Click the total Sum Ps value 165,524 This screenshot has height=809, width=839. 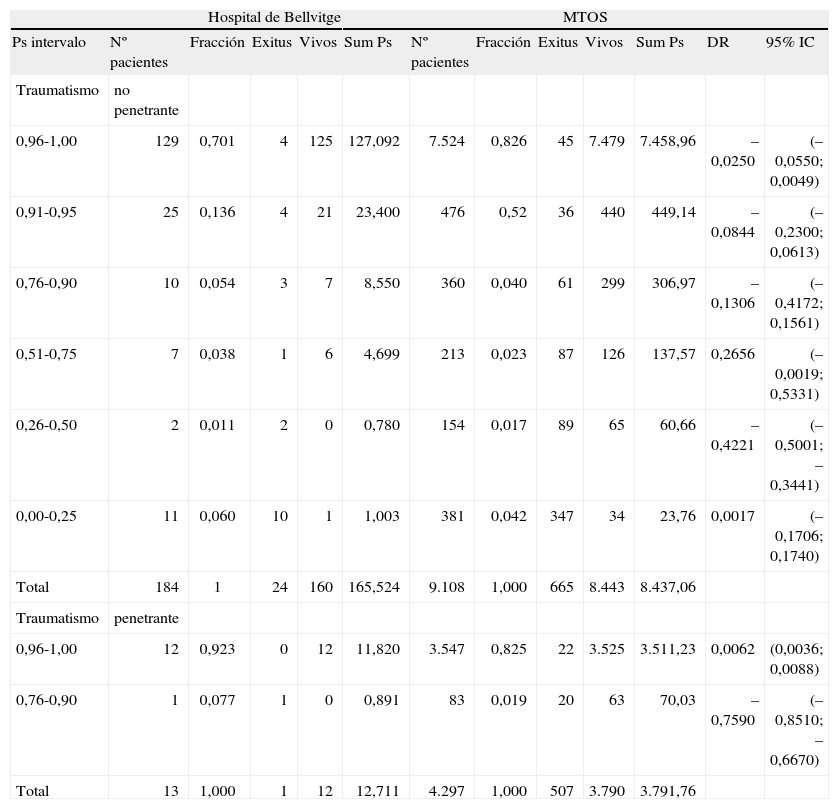click(x=373, y=587)
